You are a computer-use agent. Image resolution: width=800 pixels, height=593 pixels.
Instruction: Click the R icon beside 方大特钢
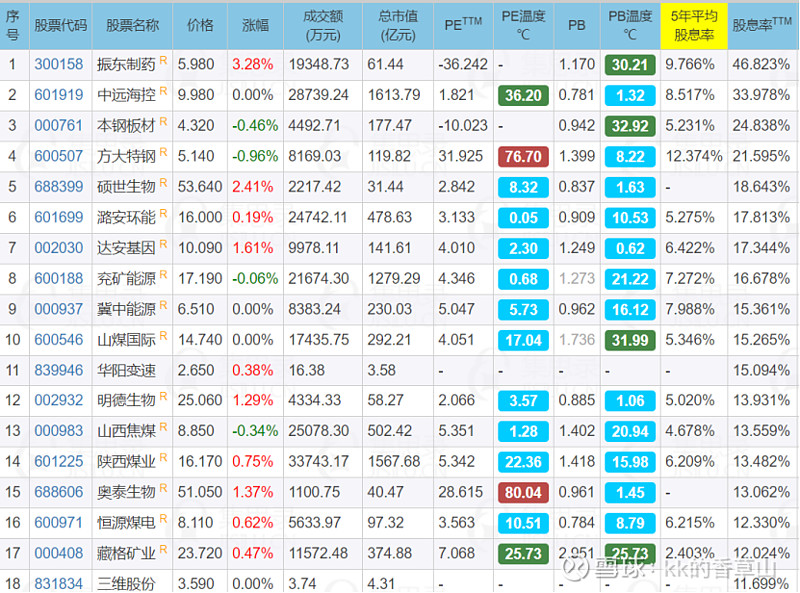coord(163,153)
